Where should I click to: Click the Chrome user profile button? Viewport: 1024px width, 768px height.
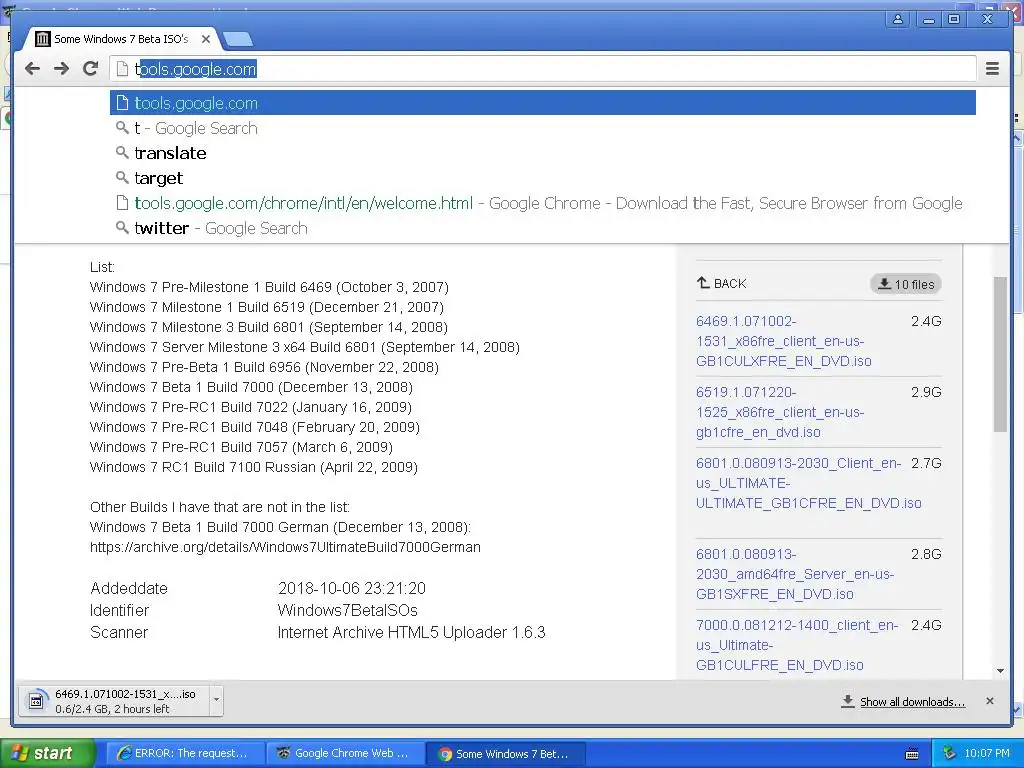tap(898, 19)
